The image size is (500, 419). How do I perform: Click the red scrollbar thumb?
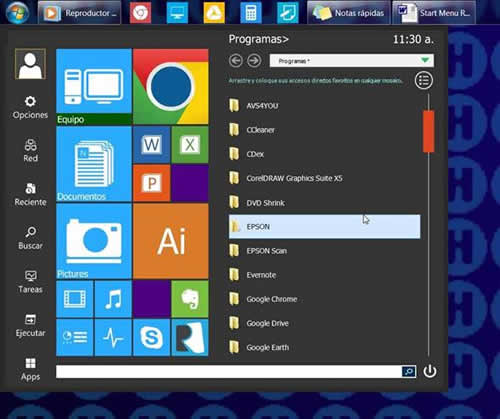coord(428,131)
